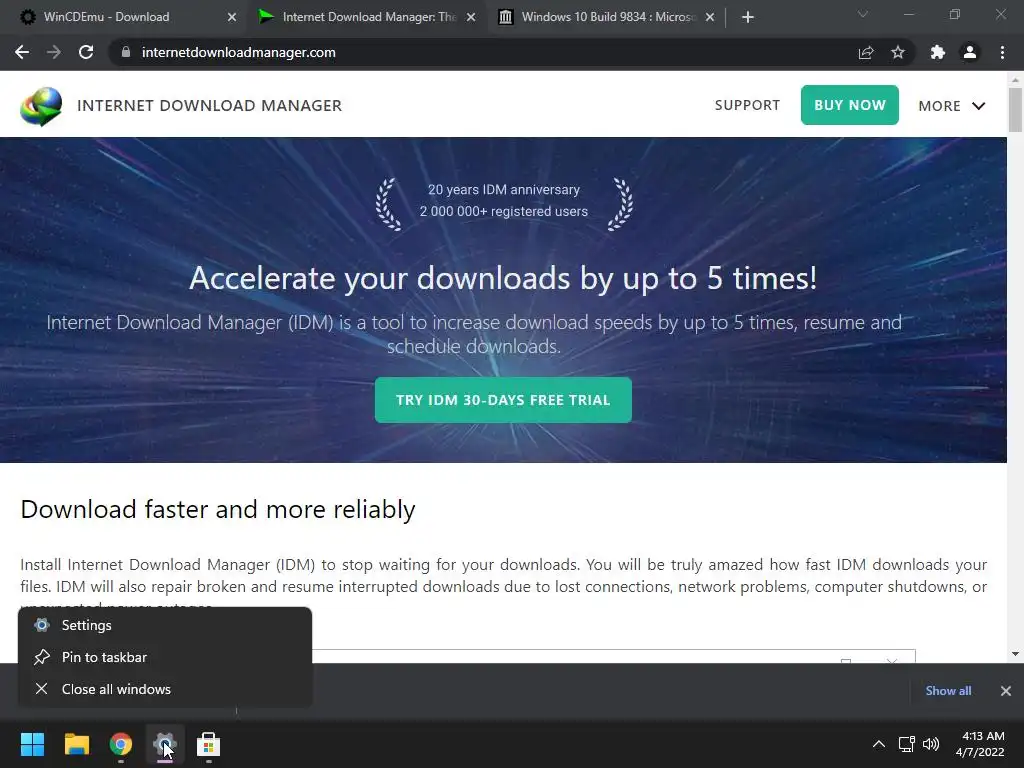Open the clock showing 4:13 AM
The width and height of the screenshot is (1024, 768).
point(980,744)
